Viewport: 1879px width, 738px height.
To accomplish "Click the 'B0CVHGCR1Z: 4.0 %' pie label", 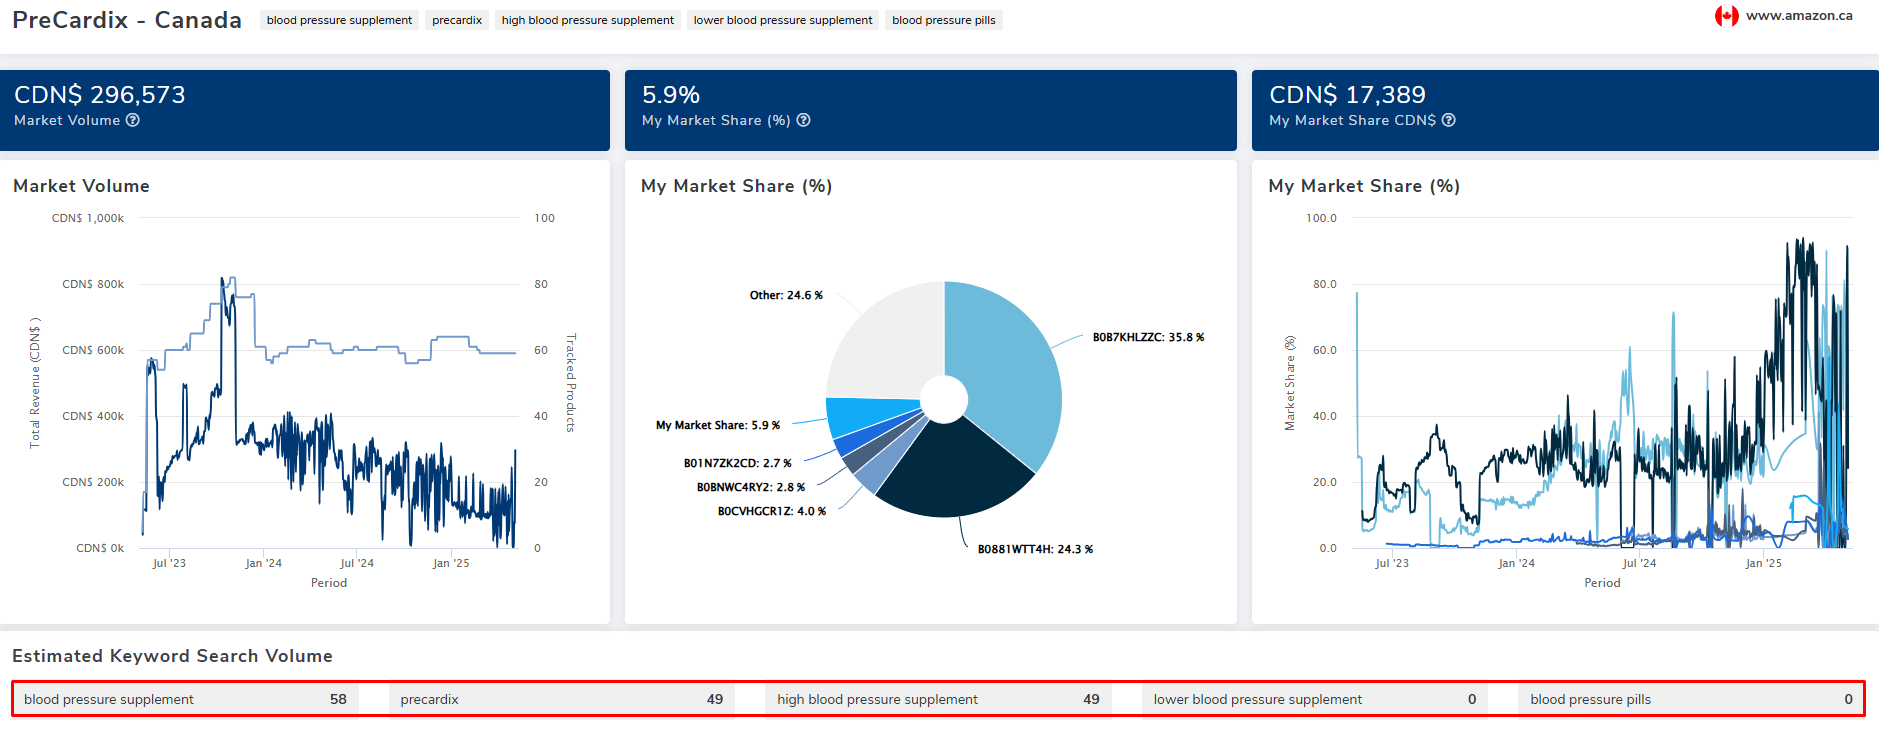I will pos(772,512).
